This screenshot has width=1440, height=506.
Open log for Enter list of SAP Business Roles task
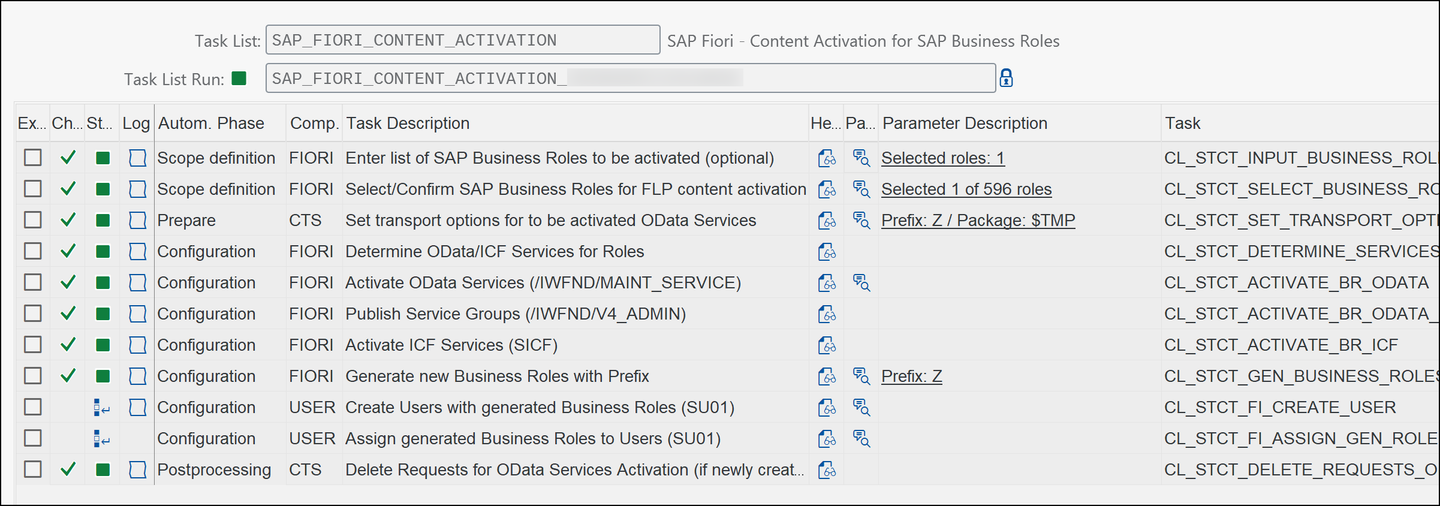pos(137,158)
